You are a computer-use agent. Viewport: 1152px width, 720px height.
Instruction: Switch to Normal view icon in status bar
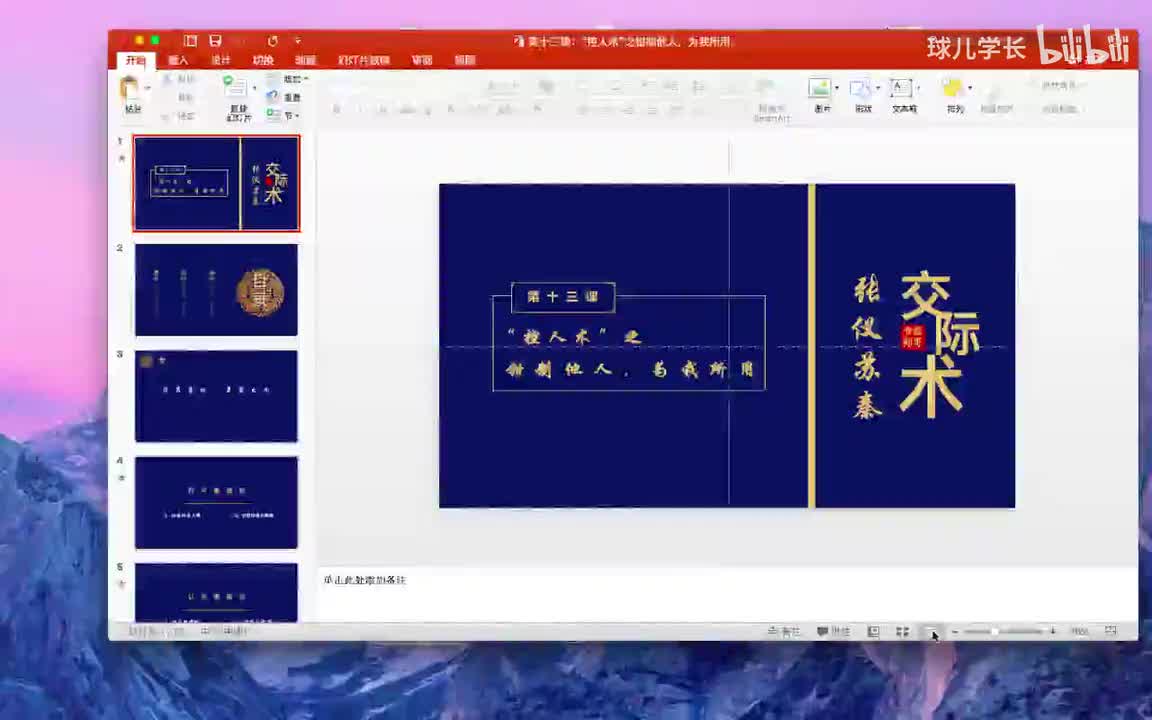point(874,631)
